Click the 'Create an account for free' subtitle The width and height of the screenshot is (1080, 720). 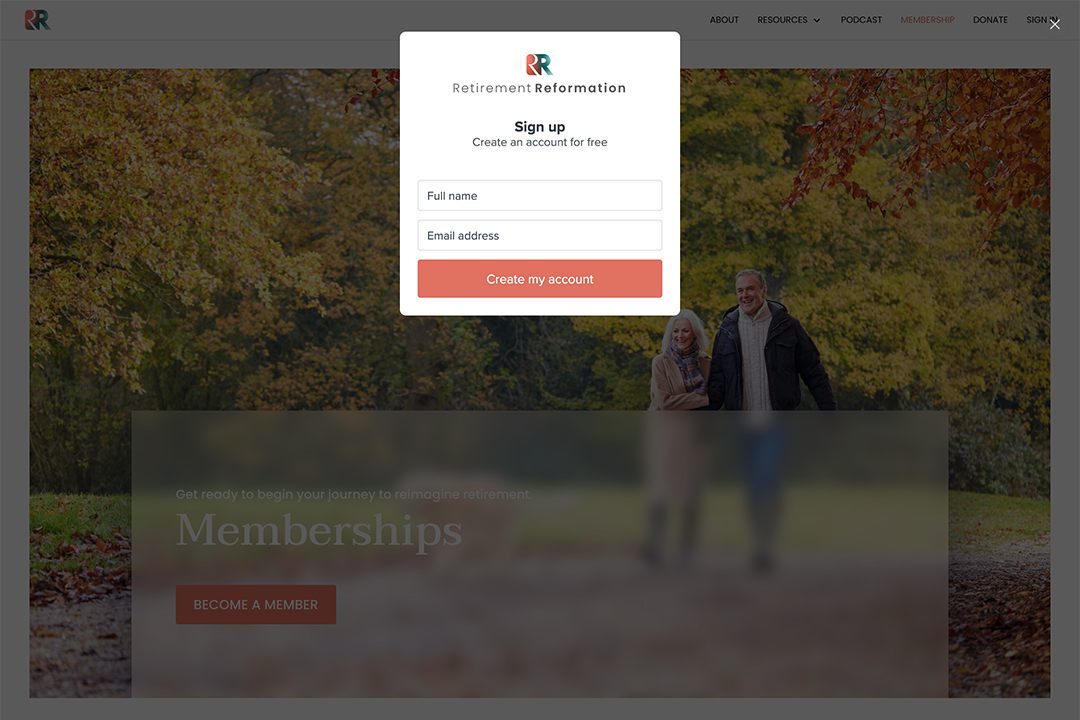[x=539, y=143]
